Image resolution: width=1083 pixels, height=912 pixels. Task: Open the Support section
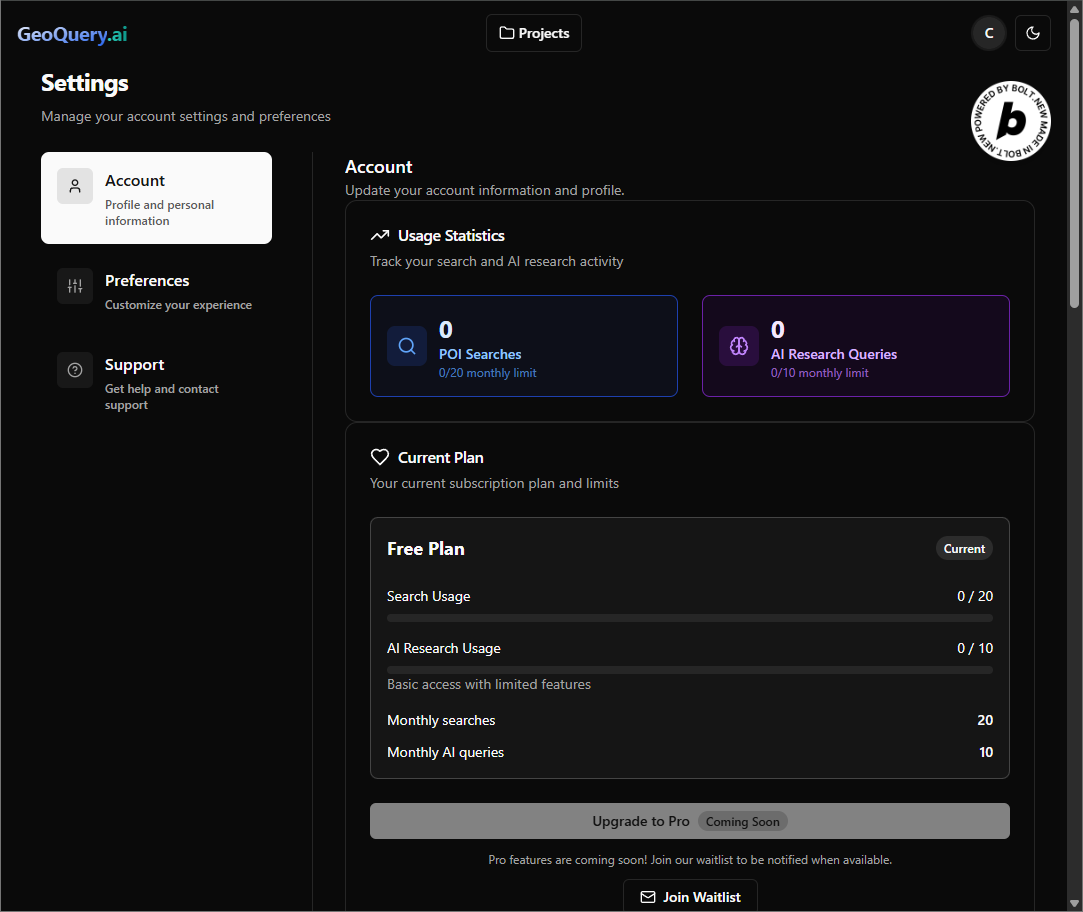[x=156, y=383]
